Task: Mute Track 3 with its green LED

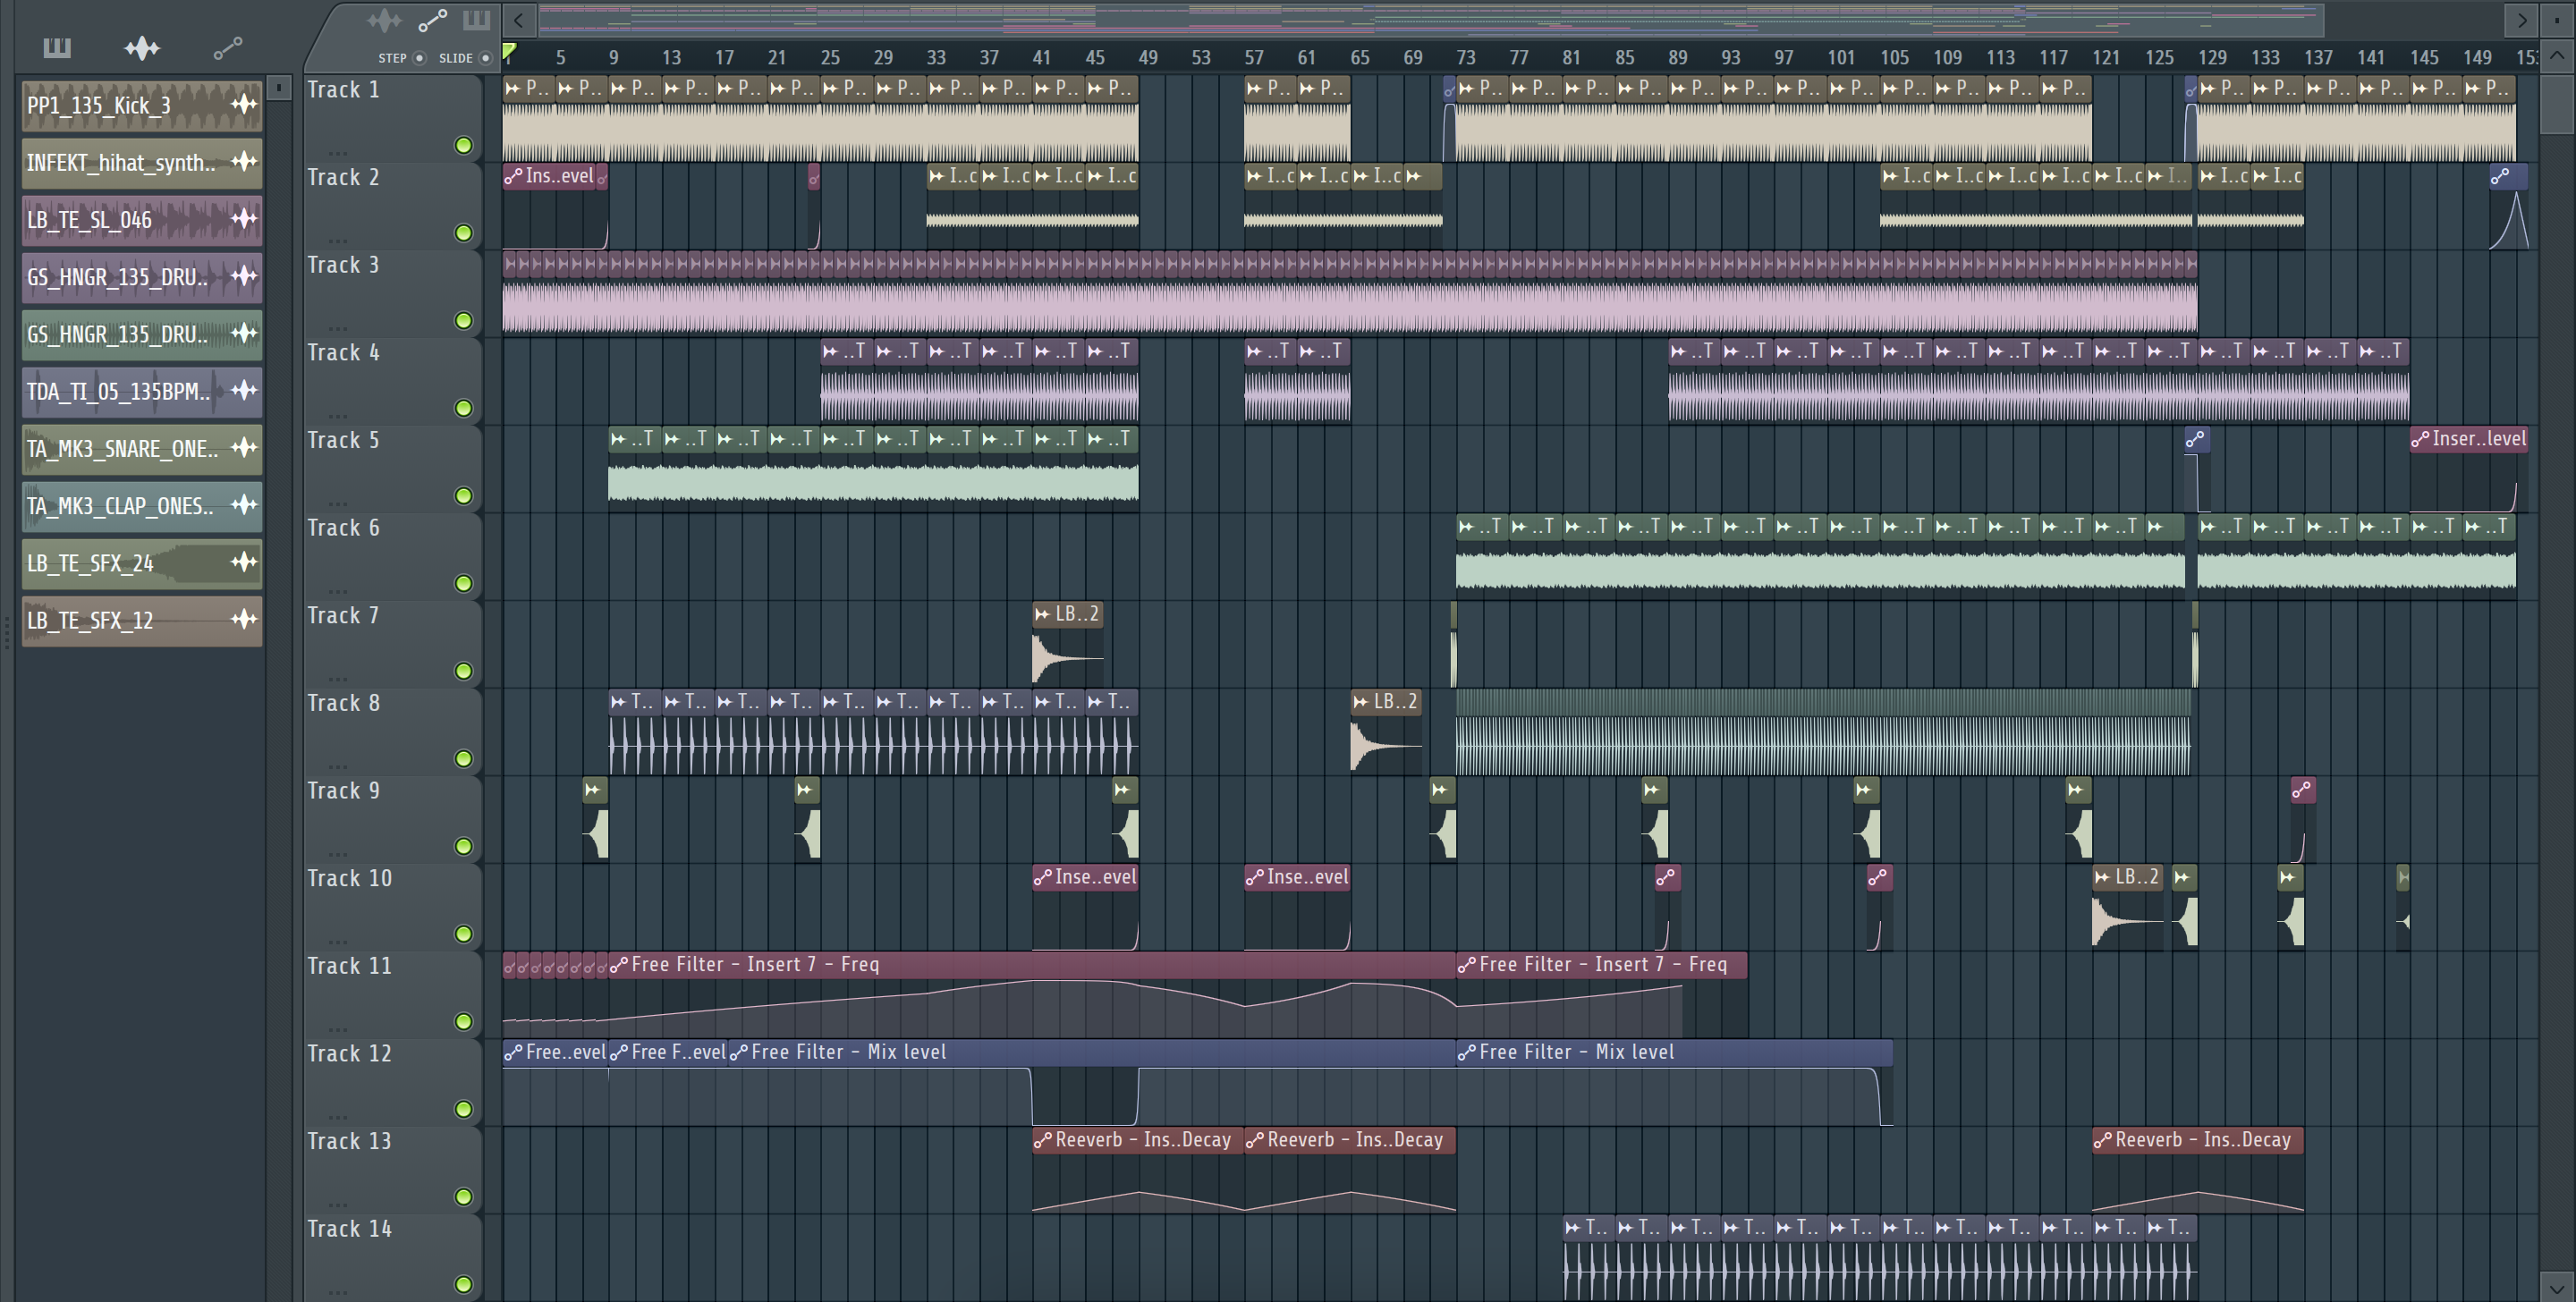Action: point(463,320)
